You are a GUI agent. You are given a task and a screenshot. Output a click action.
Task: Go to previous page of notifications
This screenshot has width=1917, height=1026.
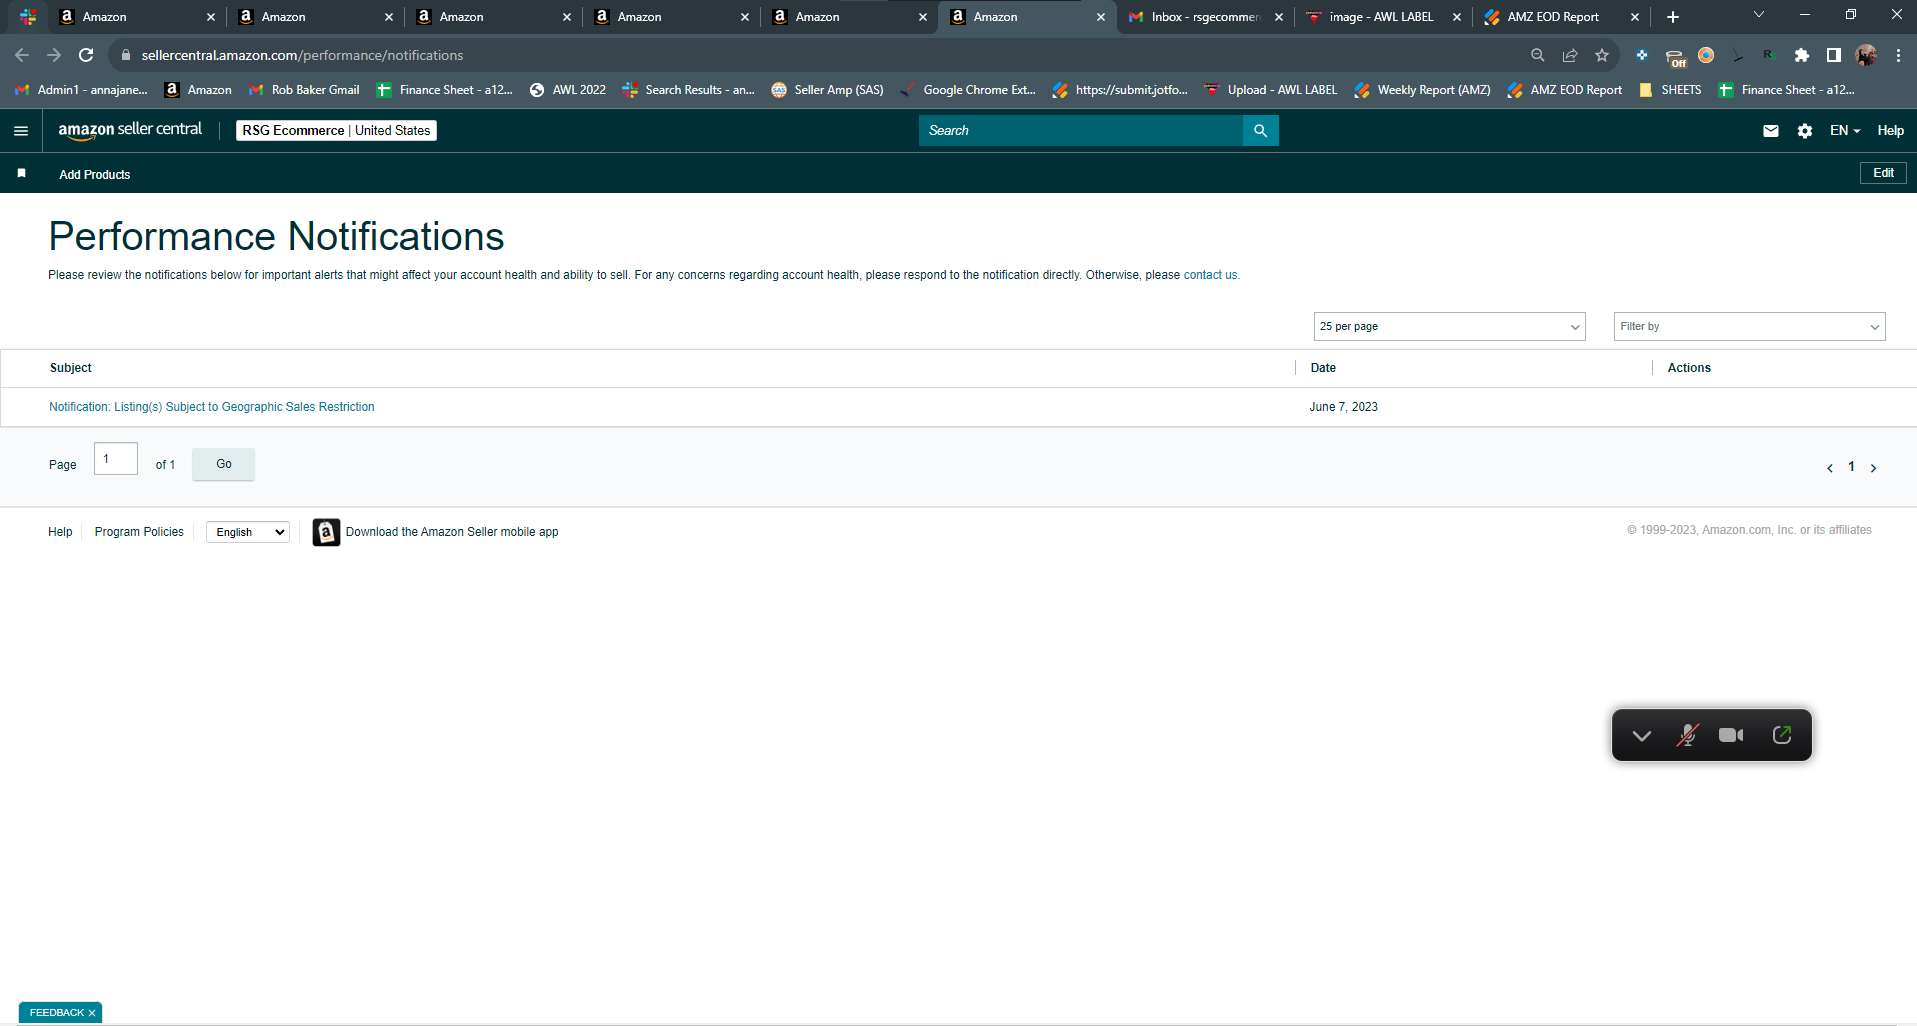[x=1830, y=468]
